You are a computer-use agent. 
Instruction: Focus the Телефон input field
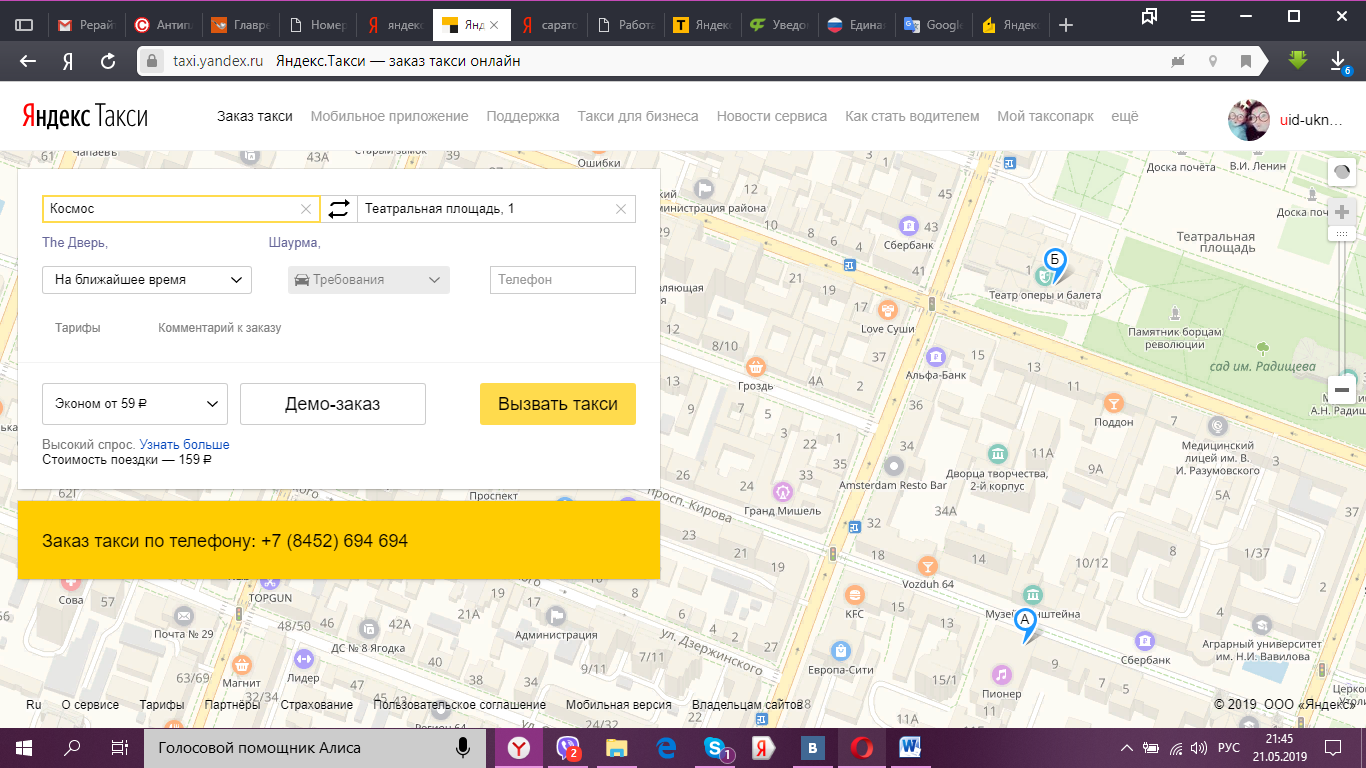click(x=563, y=280)
